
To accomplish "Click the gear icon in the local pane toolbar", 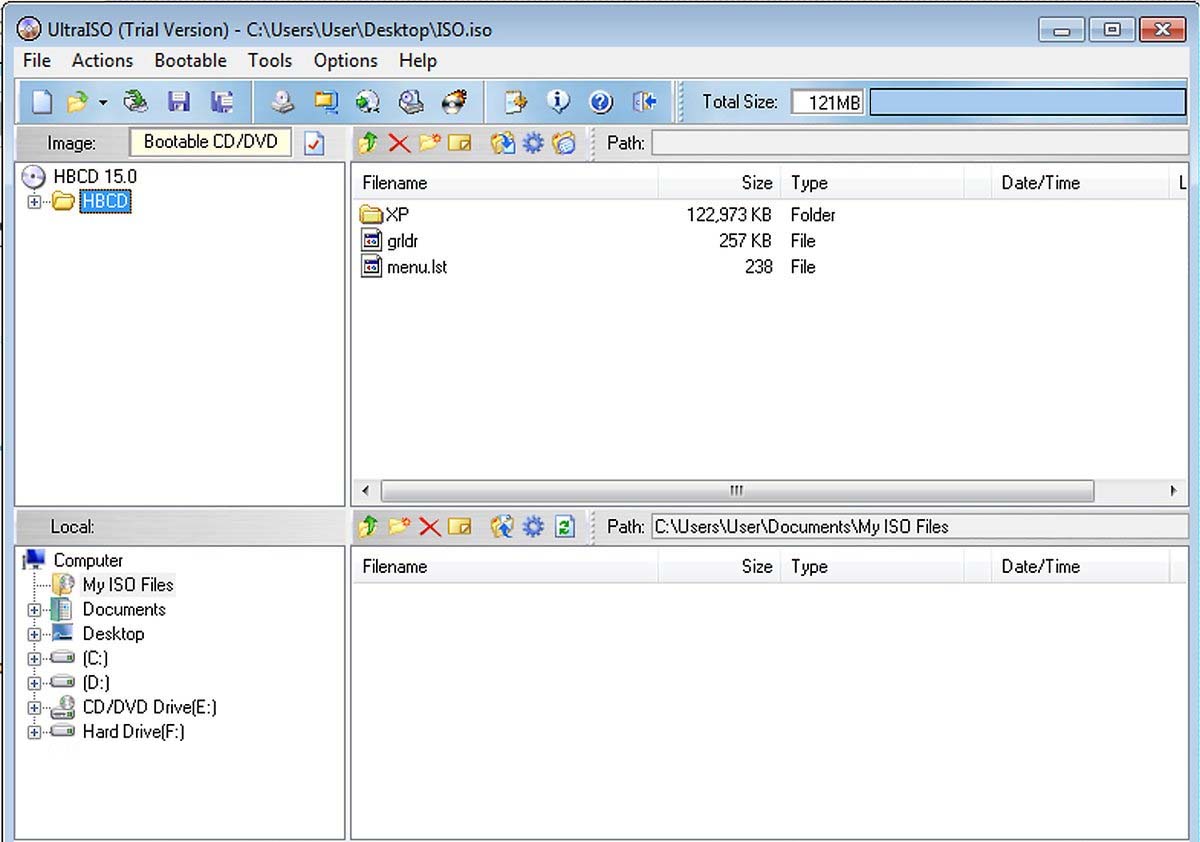I will 533,526.
